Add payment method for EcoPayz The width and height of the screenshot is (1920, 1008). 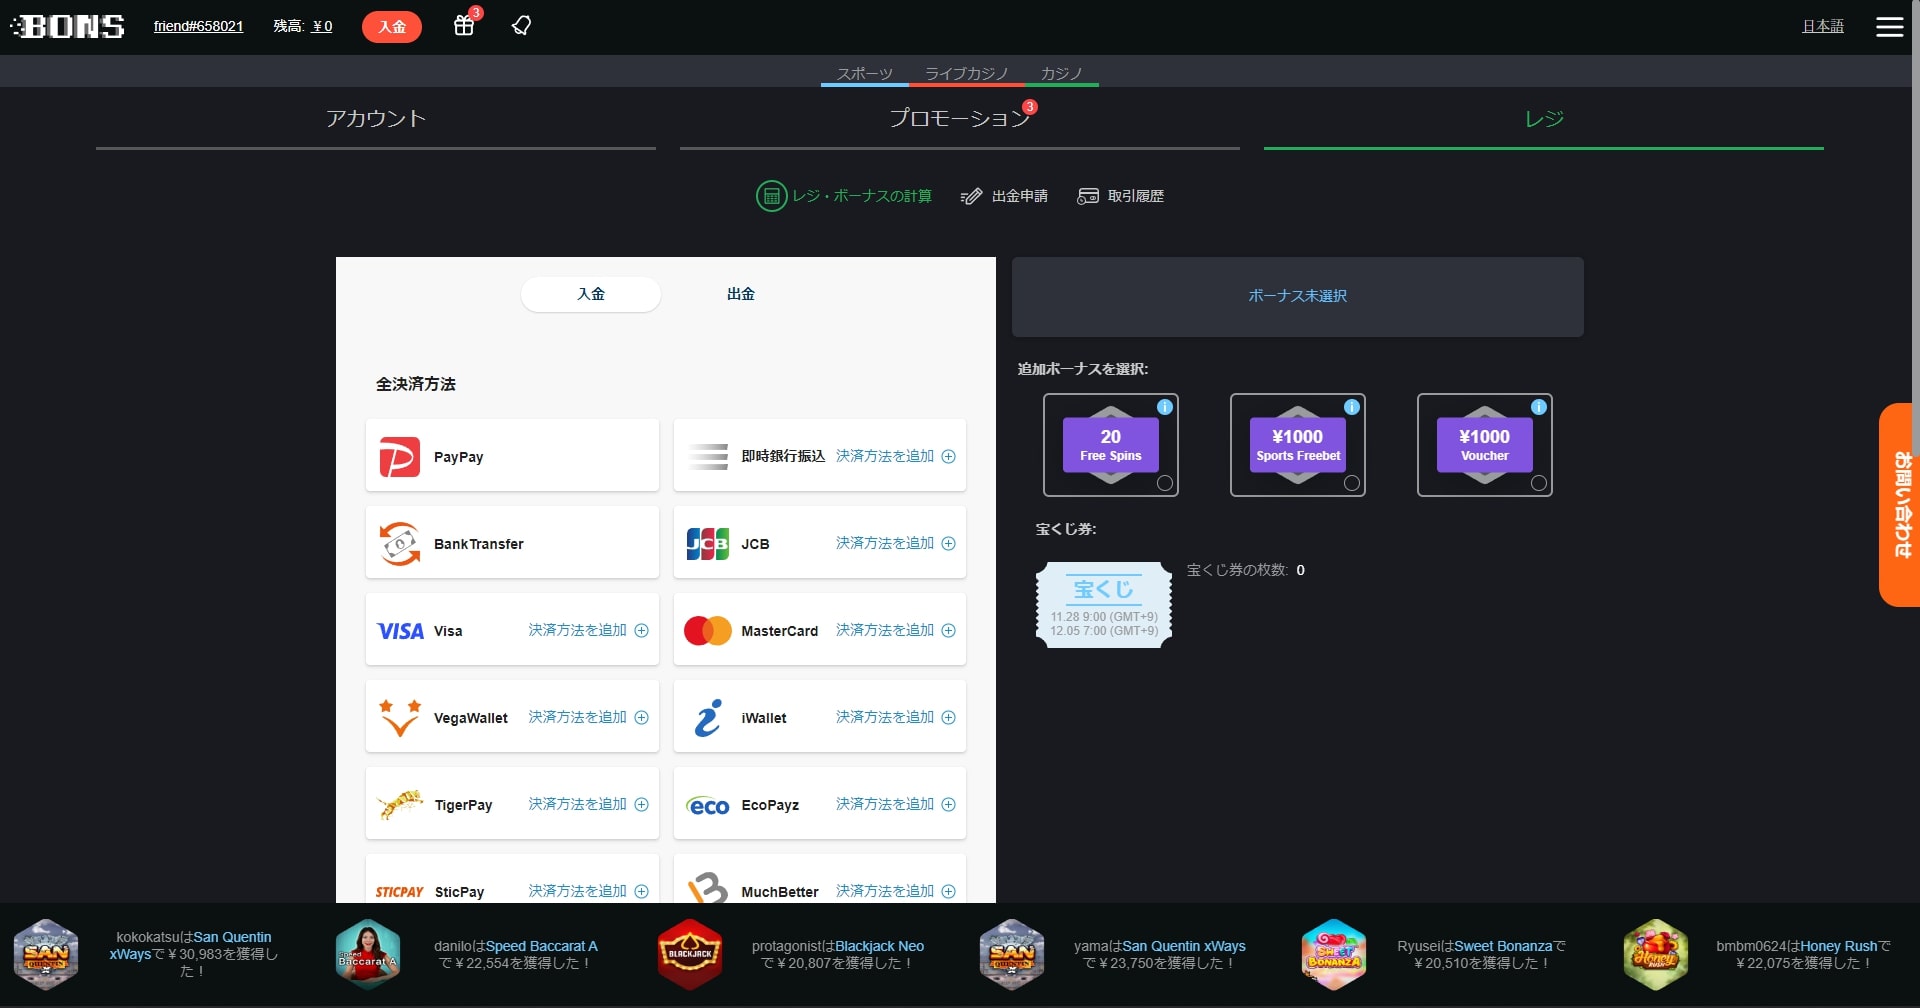point(895,805)
